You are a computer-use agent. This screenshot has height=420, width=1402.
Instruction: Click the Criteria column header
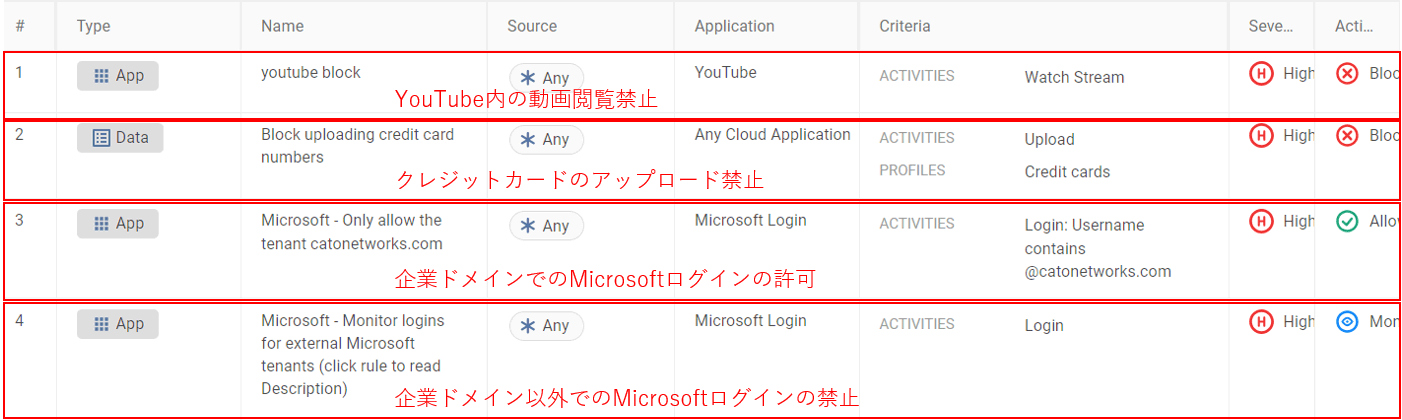(905, 26)
